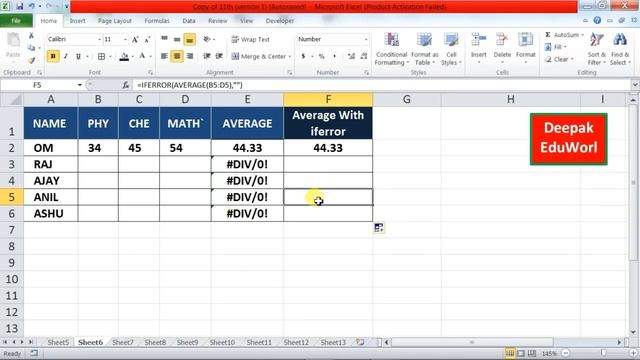The width and height of the screenshot is (640, 360).
Task: Click the zoom slider handle
Action: click(603, 353)
